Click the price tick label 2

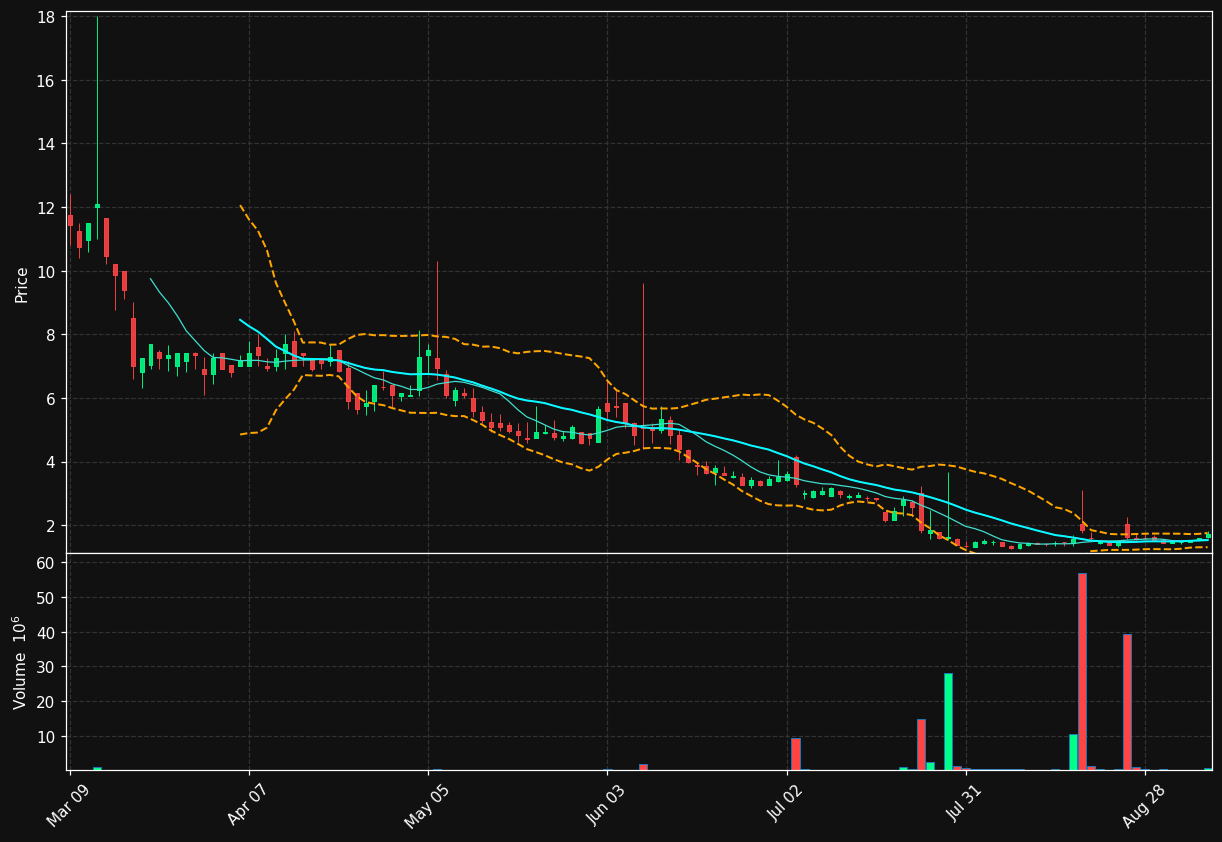point(51,526)
